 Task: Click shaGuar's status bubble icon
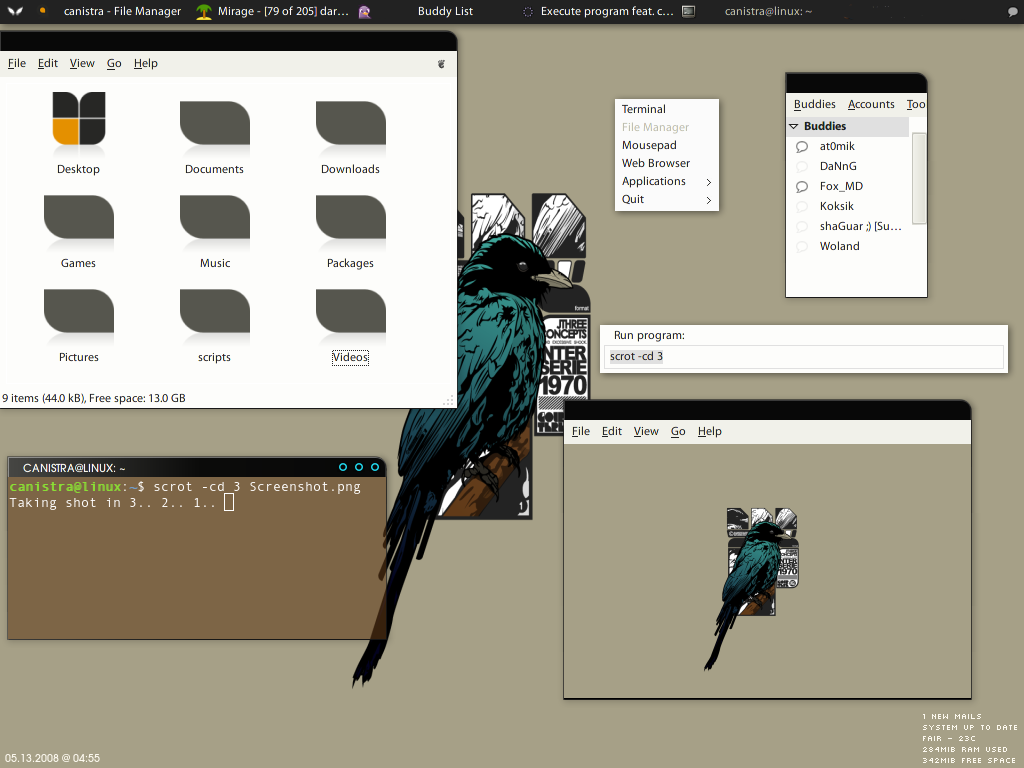pyautogui.click(x=802, y=227)
